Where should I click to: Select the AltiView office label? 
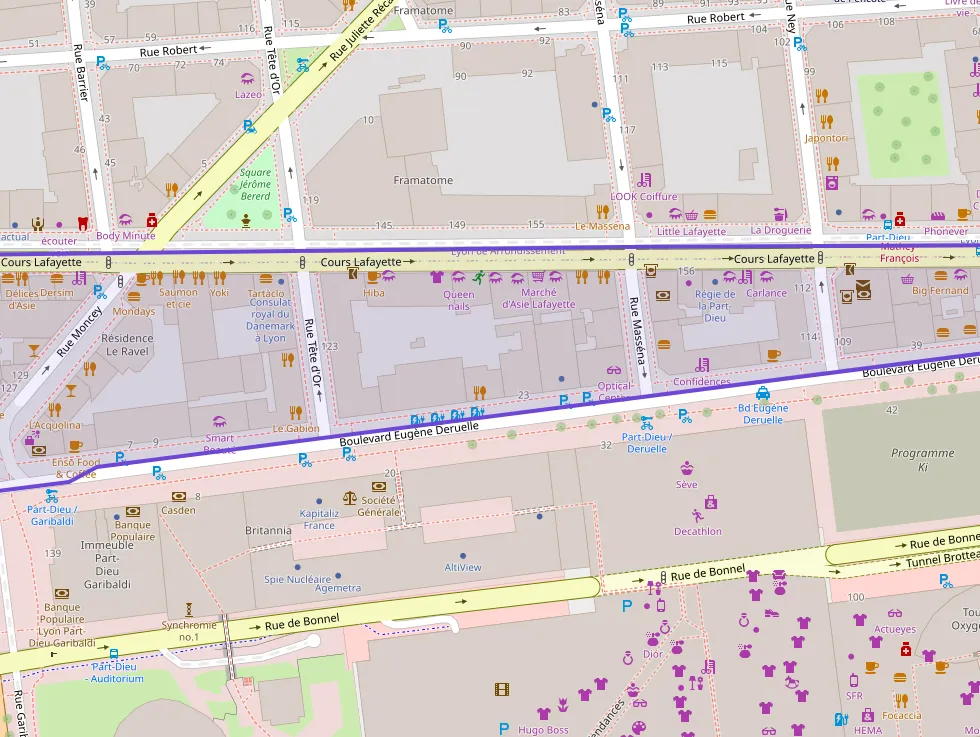click(463, 567)
